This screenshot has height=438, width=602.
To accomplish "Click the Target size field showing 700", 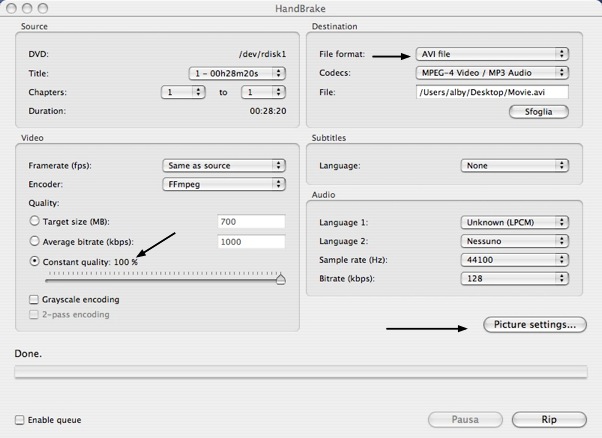I will coord(251,221).
